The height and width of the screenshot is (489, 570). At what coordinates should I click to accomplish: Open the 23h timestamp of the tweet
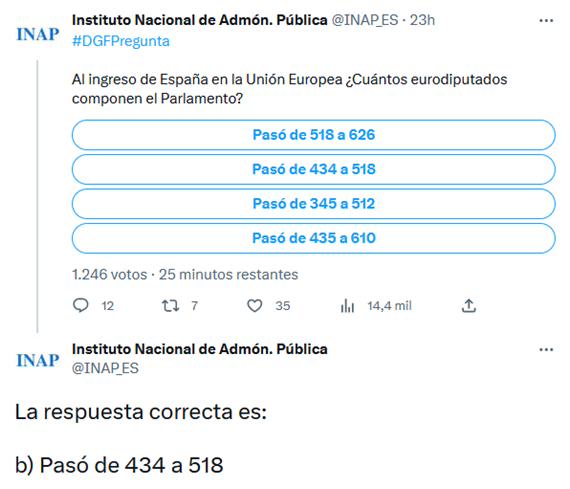coord(422,20)
